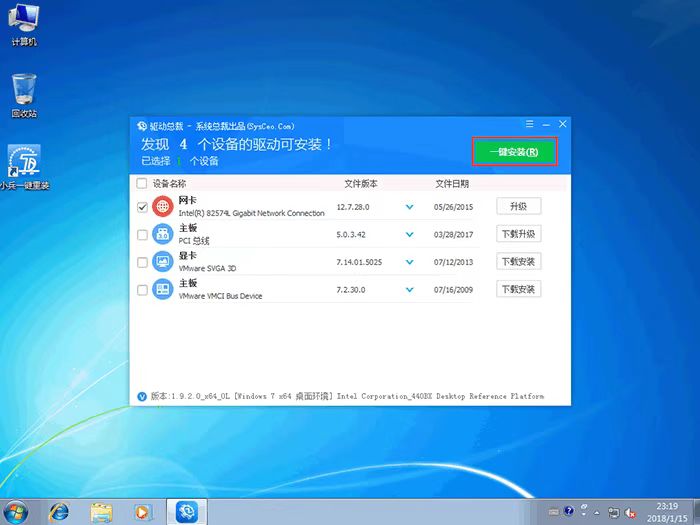Image resolution: width=700 pixels, height=525 pixels.
Task: Switch to 驱动总裁 taskbar button
Action: 187,512
